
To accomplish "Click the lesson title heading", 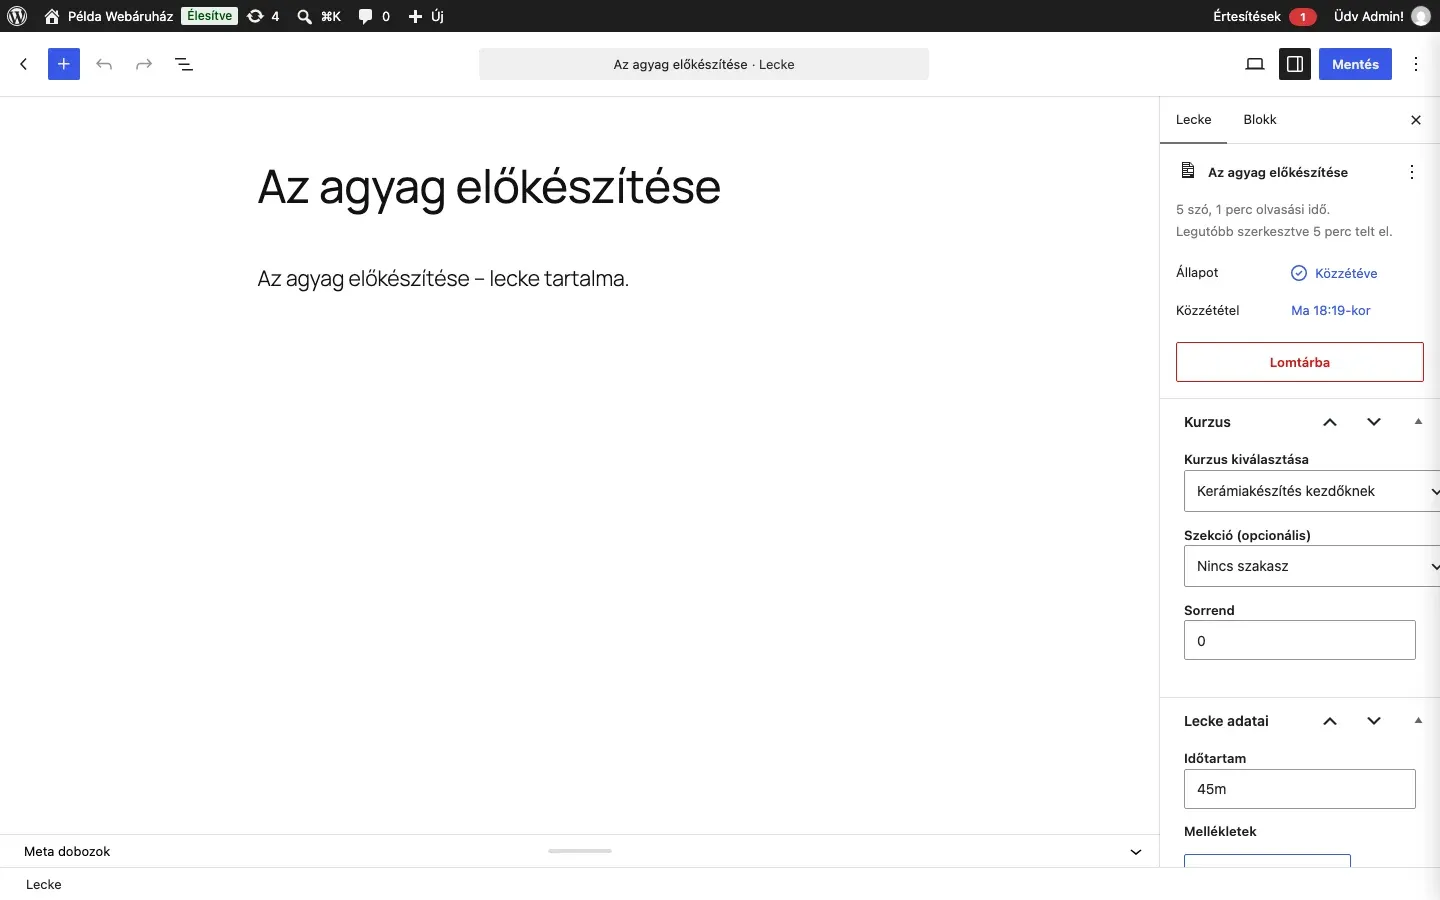I will [x=489, y=187].
